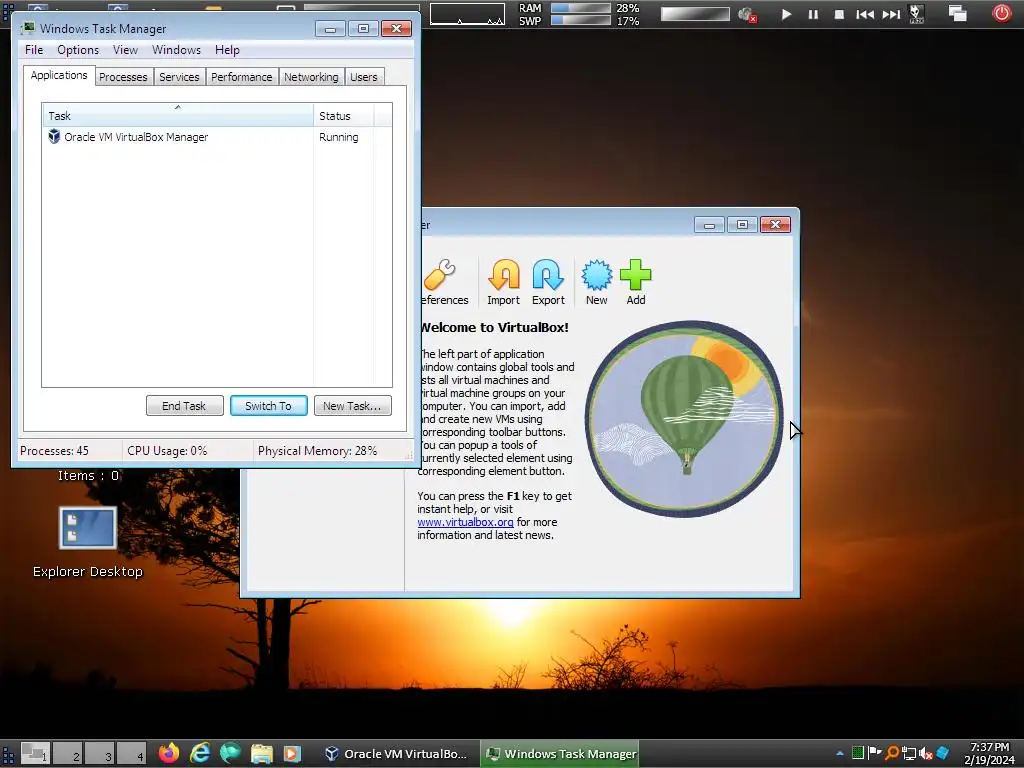
Task: Launch Internet Explorer from the taskbar
Action: [200, 753]
